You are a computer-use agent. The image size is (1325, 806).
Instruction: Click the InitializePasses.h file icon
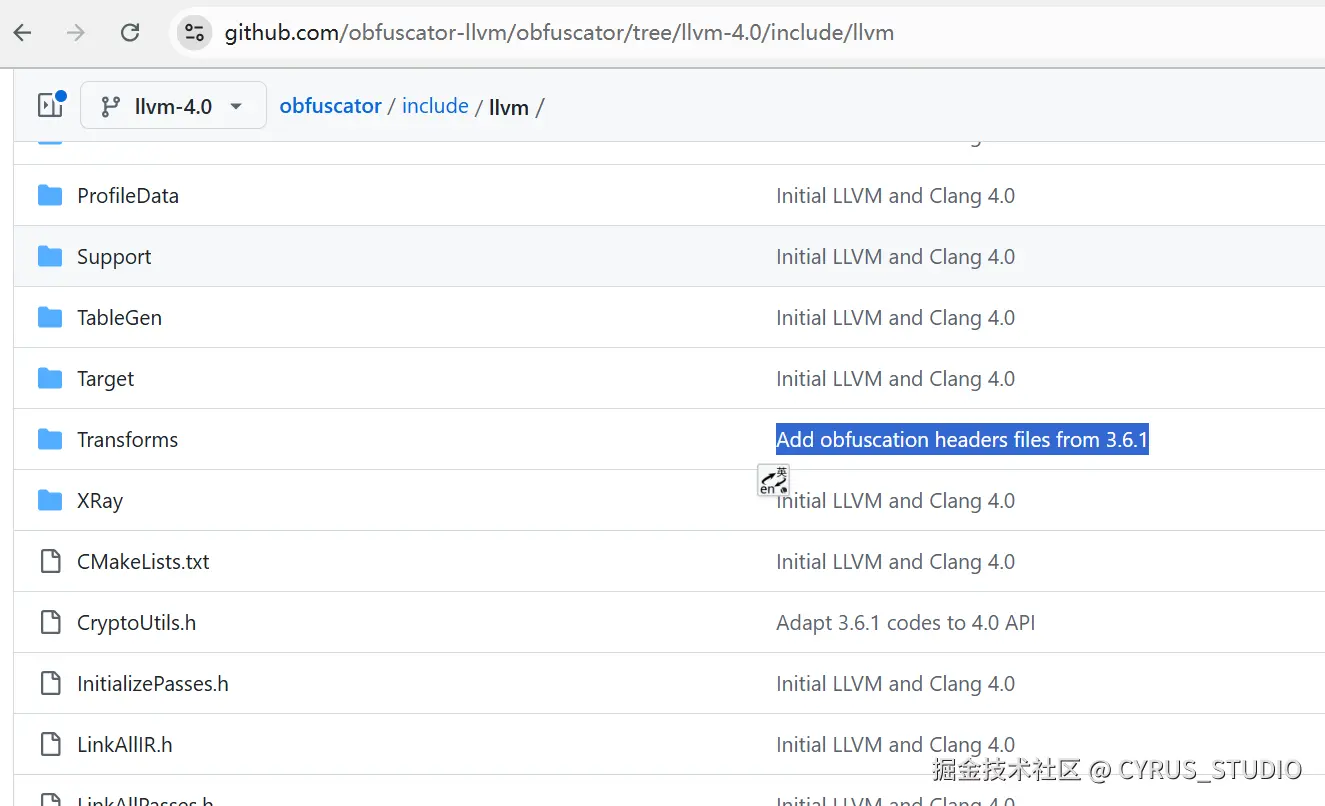point(50,684)
